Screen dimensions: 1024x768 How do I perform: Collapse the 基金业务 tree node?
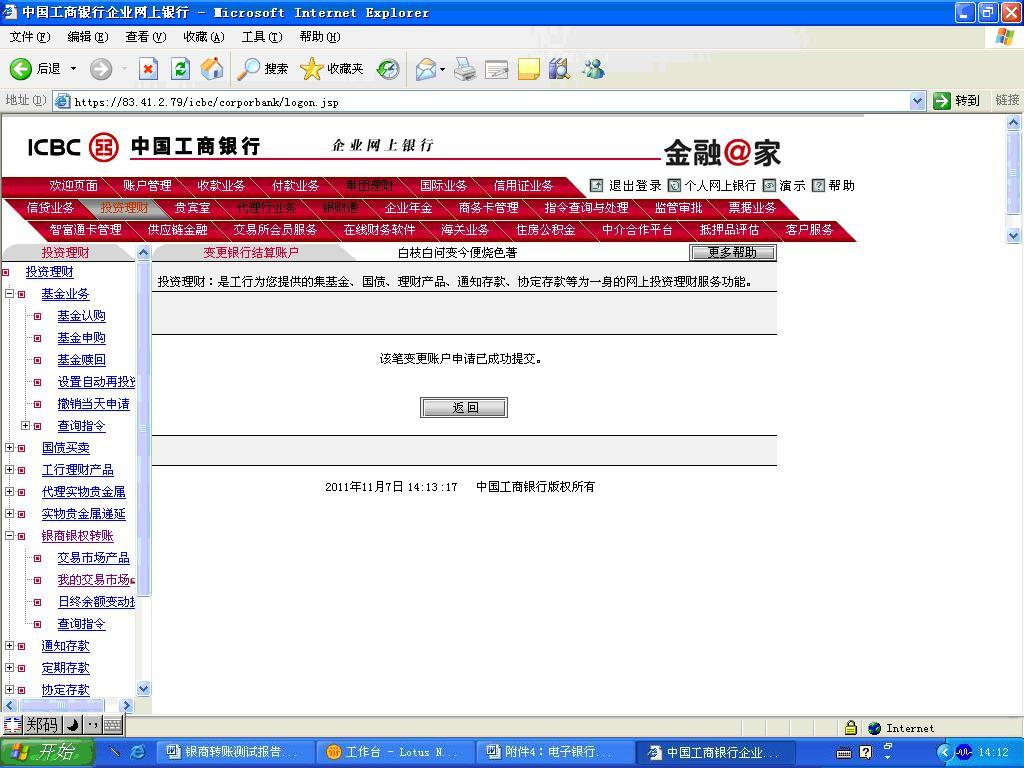coord(9,294)
